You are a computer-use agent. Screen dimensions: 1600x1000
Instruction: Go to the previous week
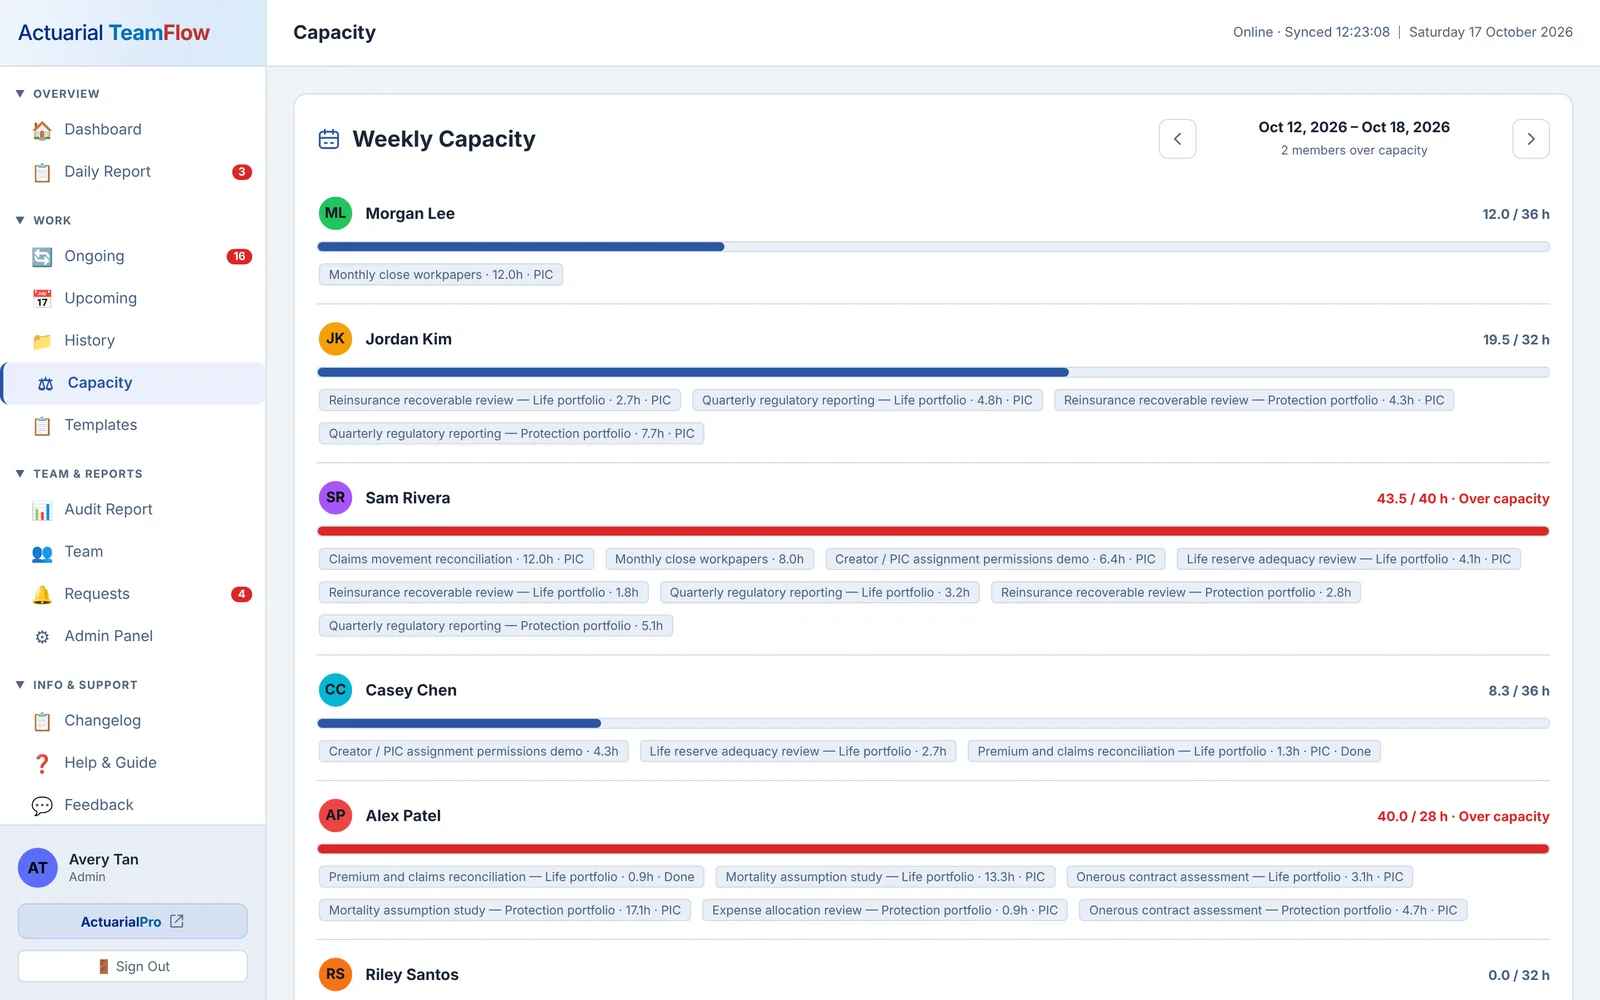pyautogui.click(x=1177, y=139)
